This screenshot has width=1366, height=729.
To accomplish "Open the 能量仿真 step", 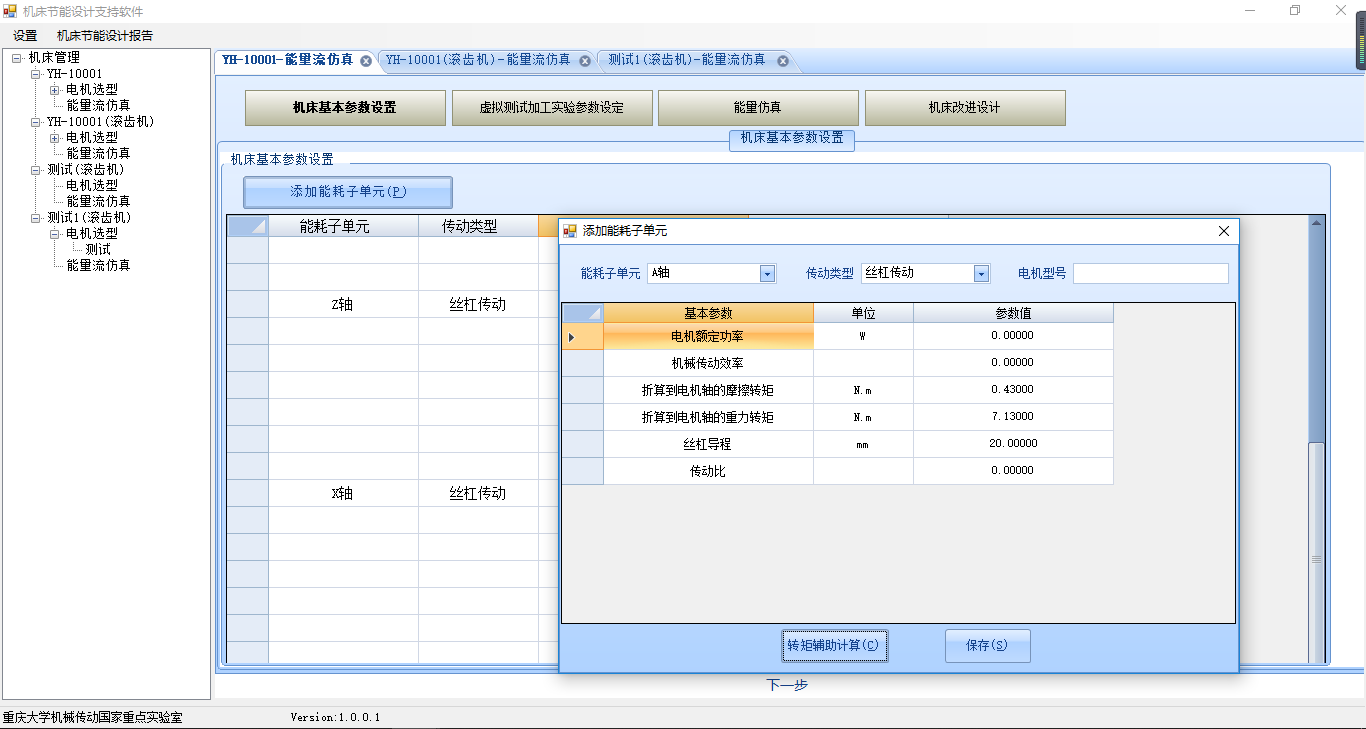I will pos(757,108).
